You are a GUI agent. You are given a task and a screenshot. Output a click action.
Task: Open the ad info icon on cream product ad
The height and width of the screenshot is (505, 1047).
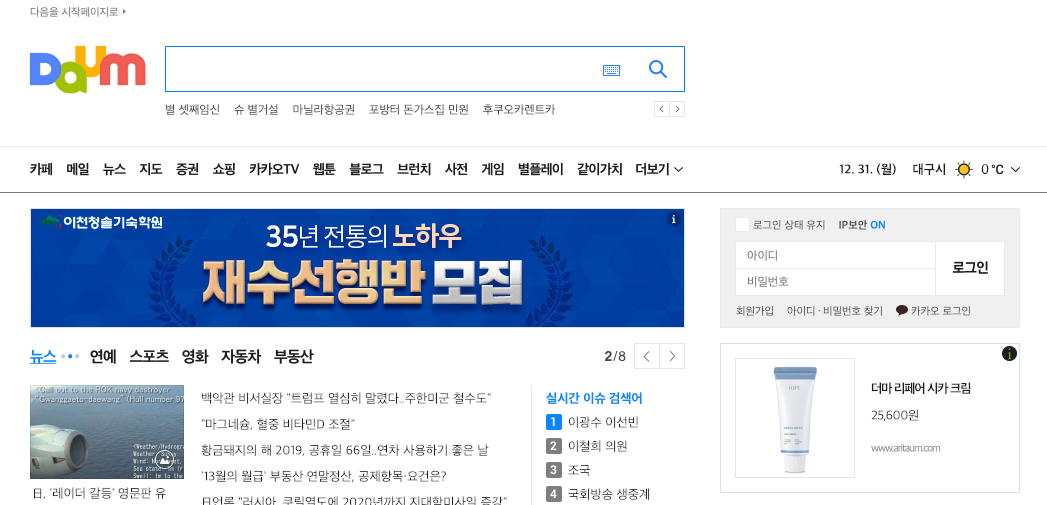1009,354
